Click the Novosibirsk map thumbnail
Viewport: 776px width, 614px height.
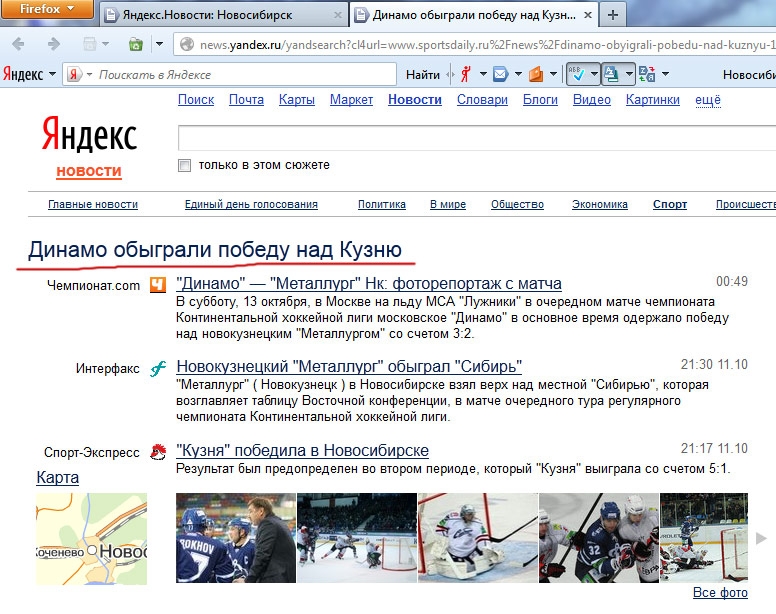(x=92, y=539)
